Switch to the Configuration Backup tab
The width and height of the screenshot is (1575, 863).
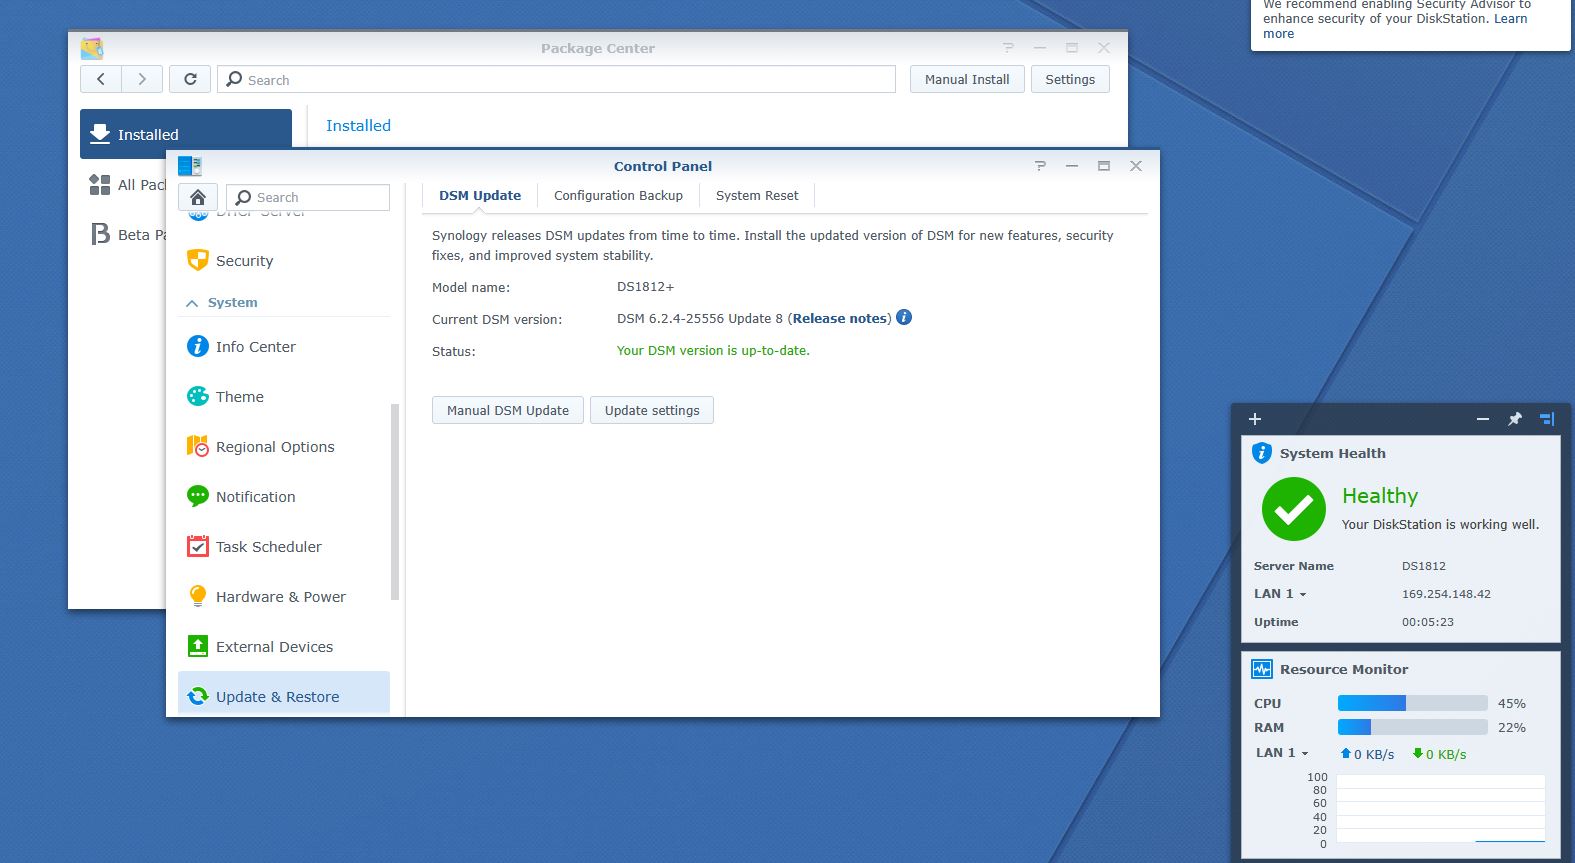pyautogui.click(x=618, y=196)
